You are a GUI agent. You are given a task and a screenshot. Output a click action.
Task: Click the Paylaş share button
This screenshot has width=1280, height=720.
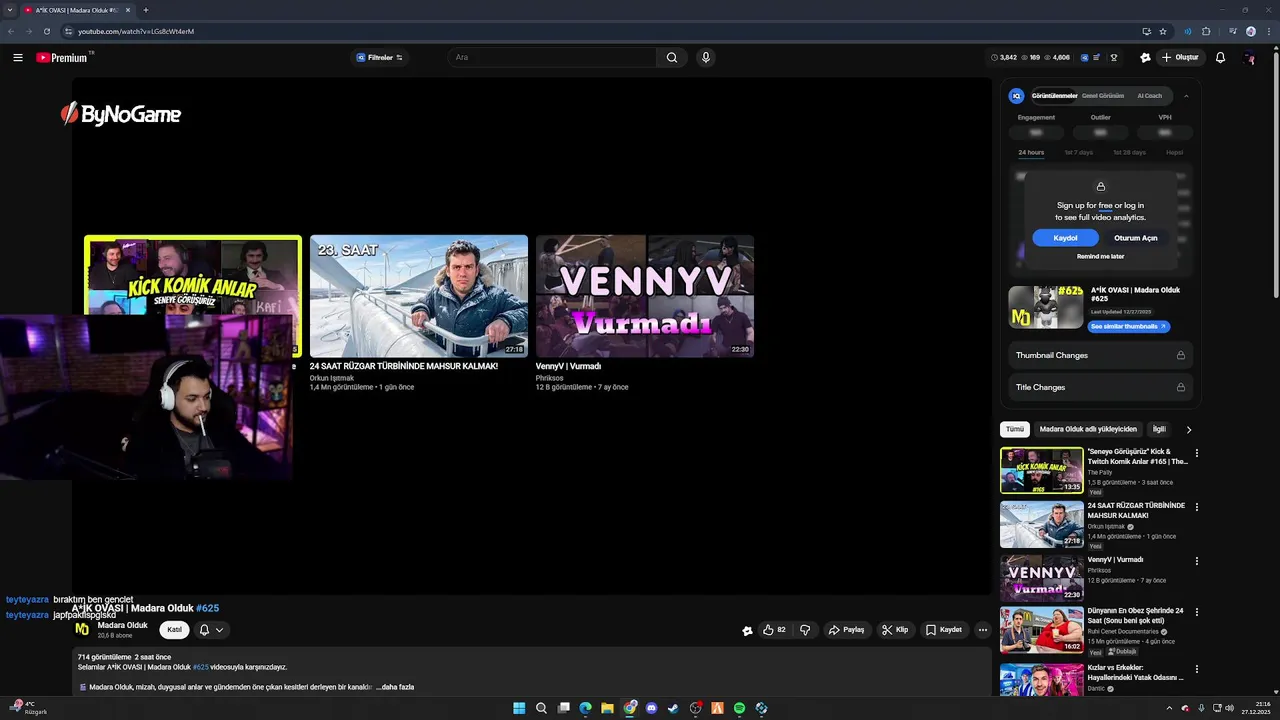846,630
